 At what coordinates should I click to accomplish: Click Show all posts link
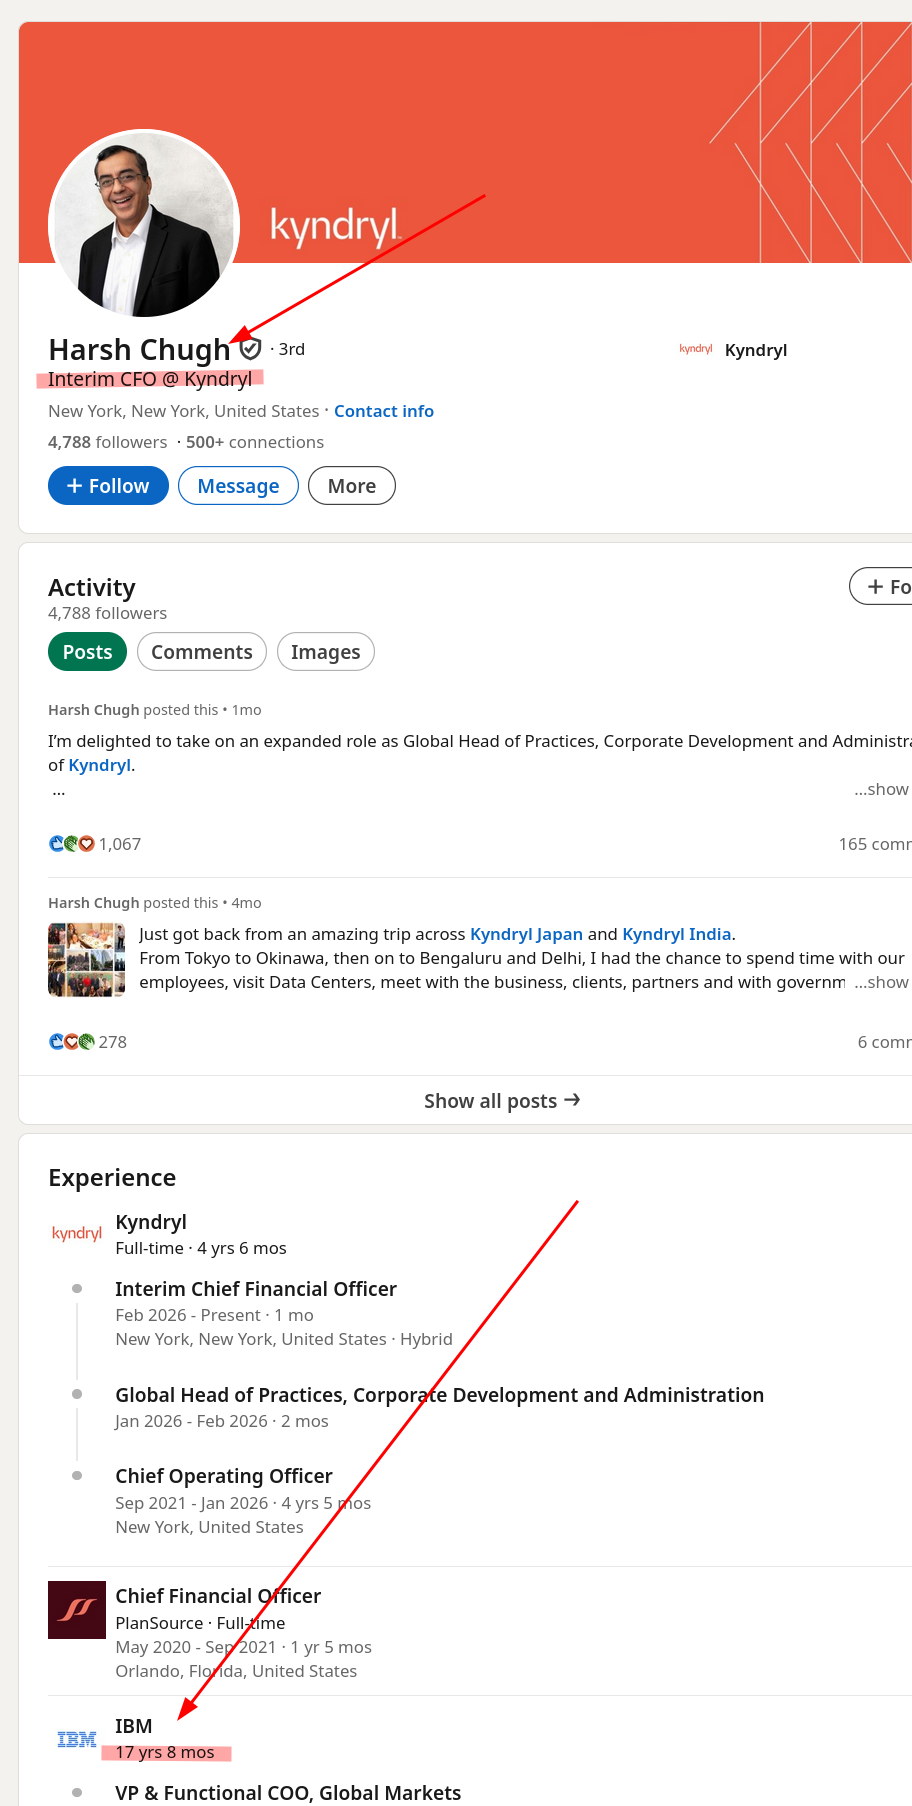[x=501, y=1101]
